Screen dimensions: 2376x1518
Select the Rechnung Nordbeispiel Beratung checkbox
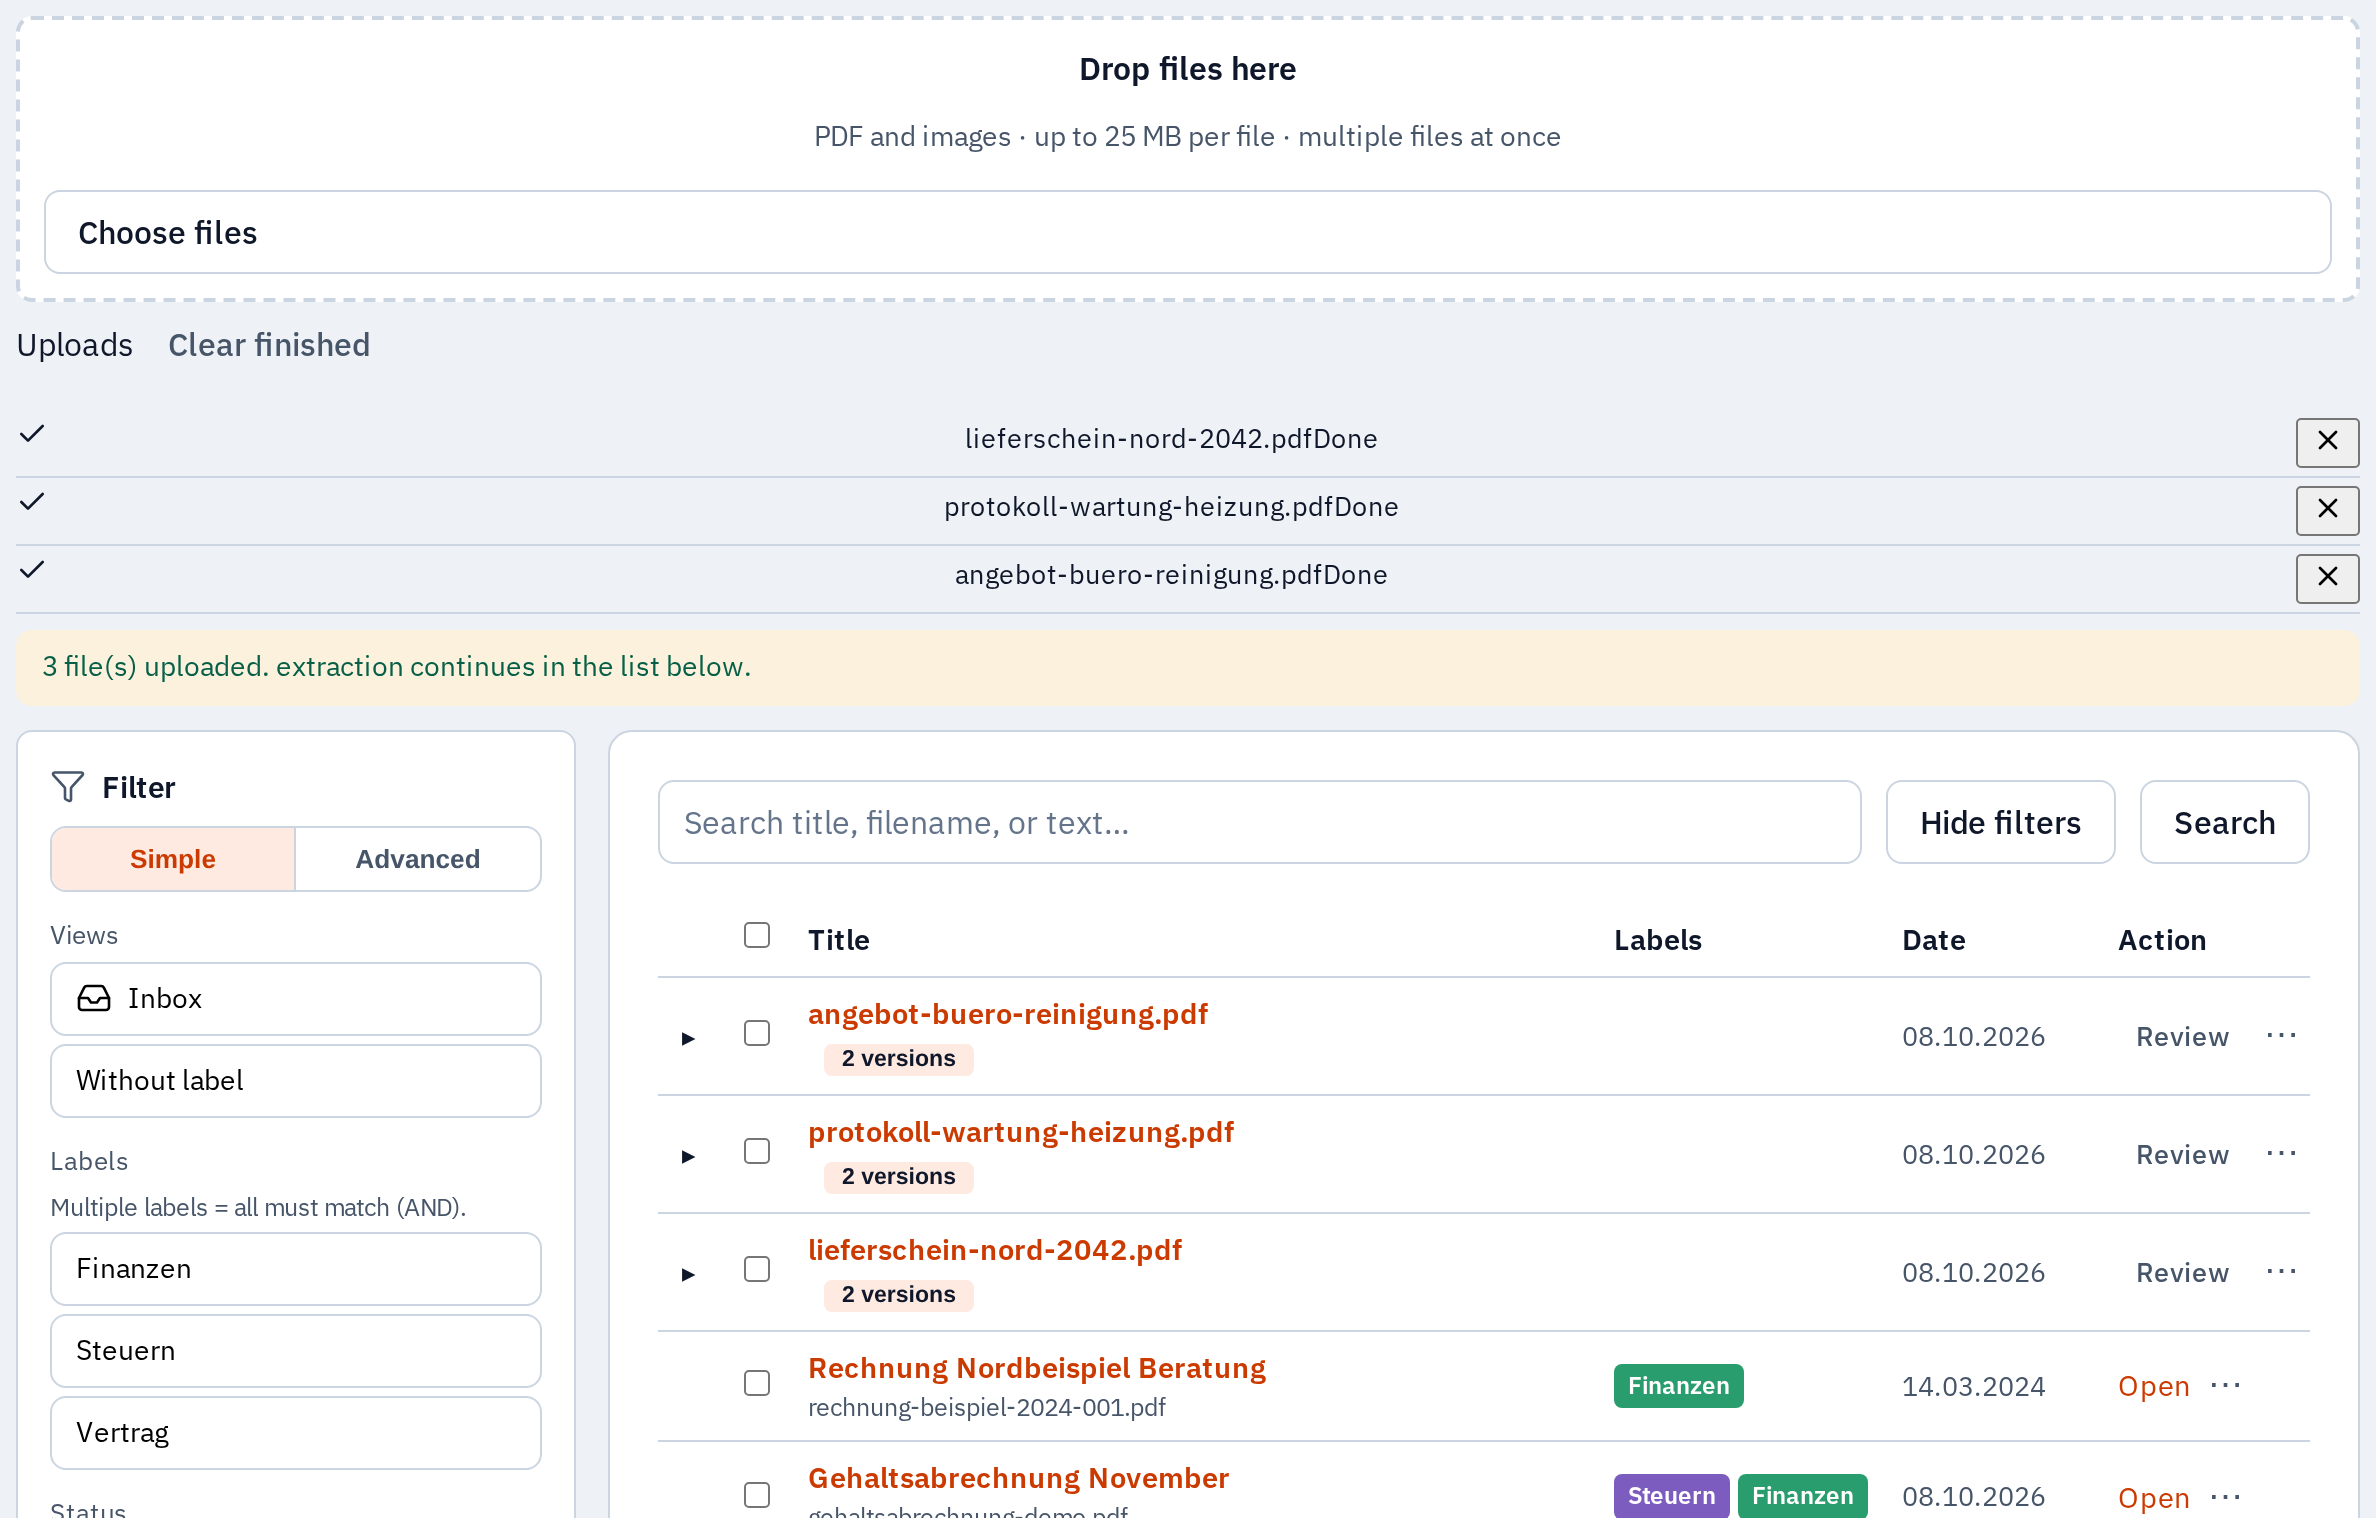pyautogui.click(x=757, y=1383)
